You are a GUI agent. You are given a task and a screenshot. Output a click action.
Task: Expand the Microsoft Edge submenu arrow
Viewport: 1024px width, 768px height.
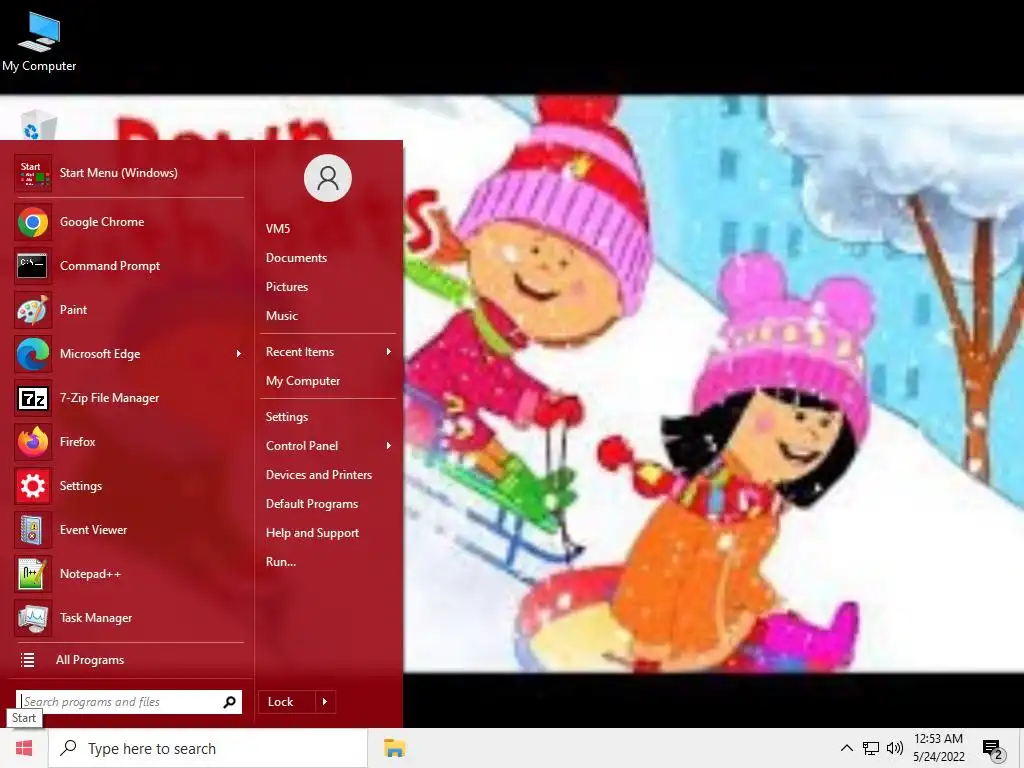[x=238, y=354]
